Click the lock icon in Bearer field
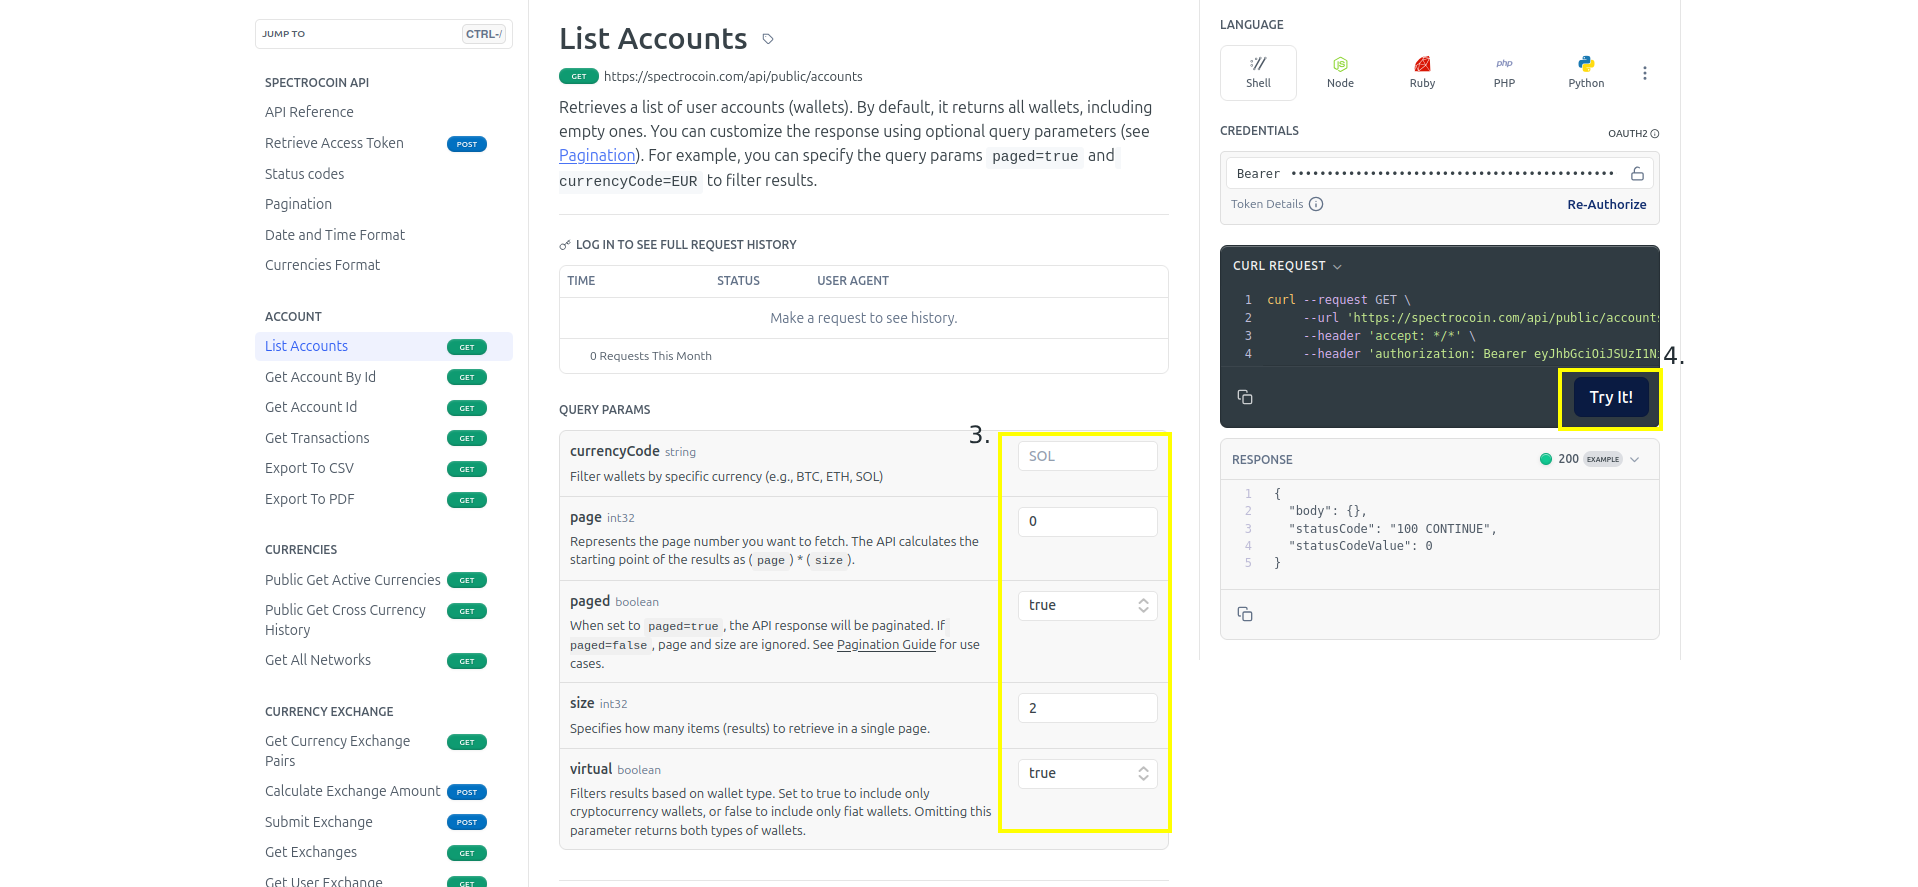 click(x=1637, y=174)
